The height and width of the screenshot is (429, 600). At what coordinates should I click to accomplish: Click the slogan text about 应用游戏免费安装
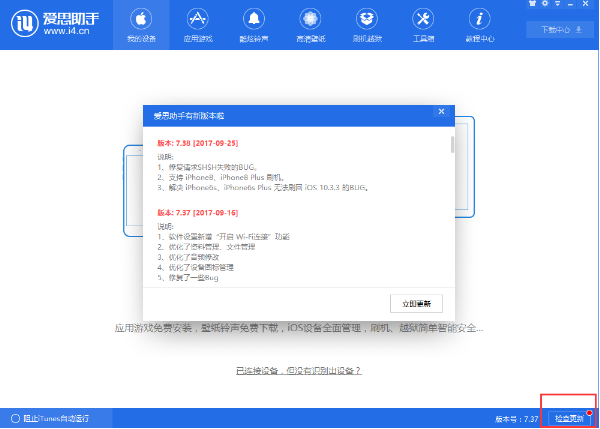[x=299, y=328]
